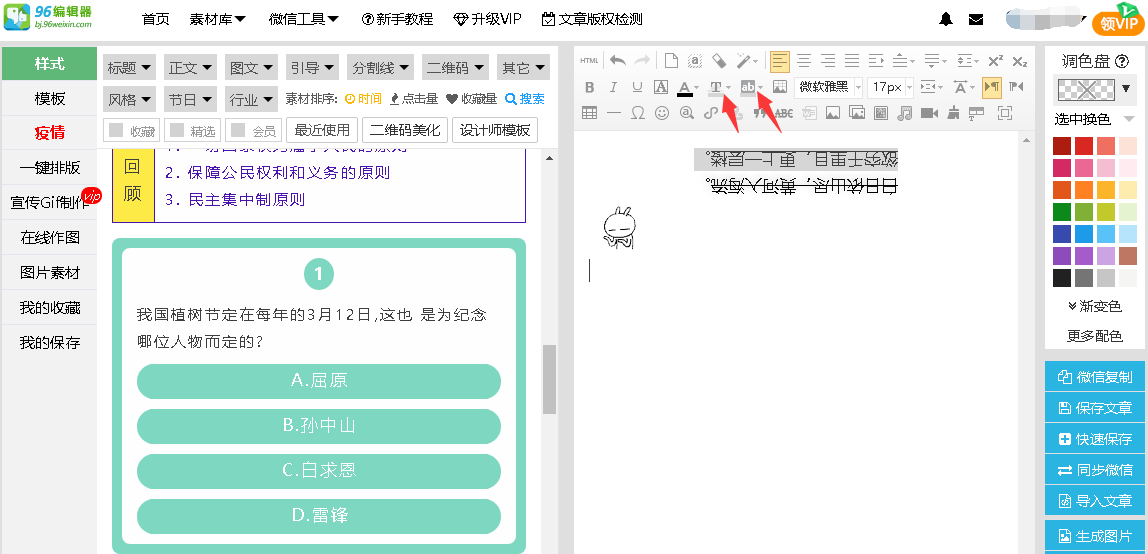
Task: Insert a special character (Omega icon)
Action: 638,113
